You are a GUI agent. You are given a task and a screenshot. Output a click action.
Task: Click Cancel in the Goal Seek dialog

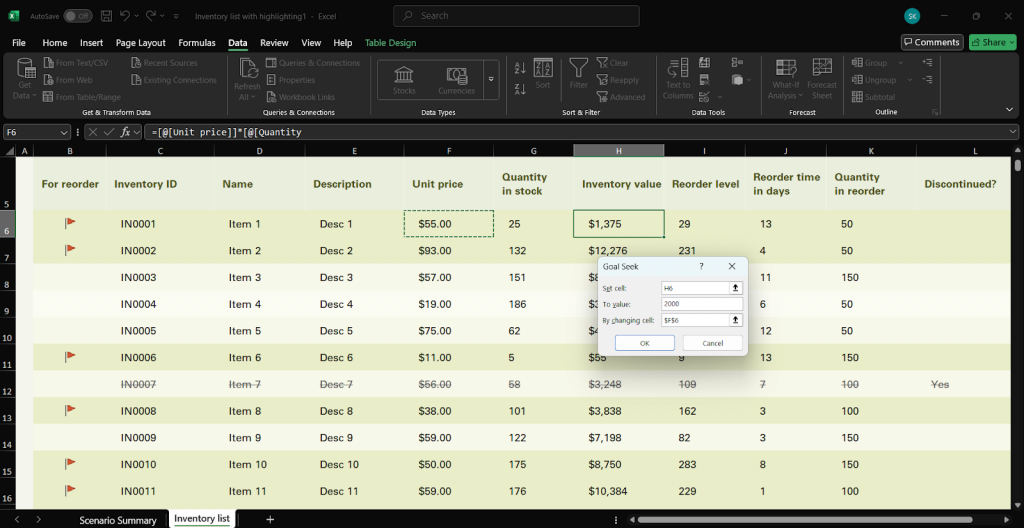click(x=712, y=343)
